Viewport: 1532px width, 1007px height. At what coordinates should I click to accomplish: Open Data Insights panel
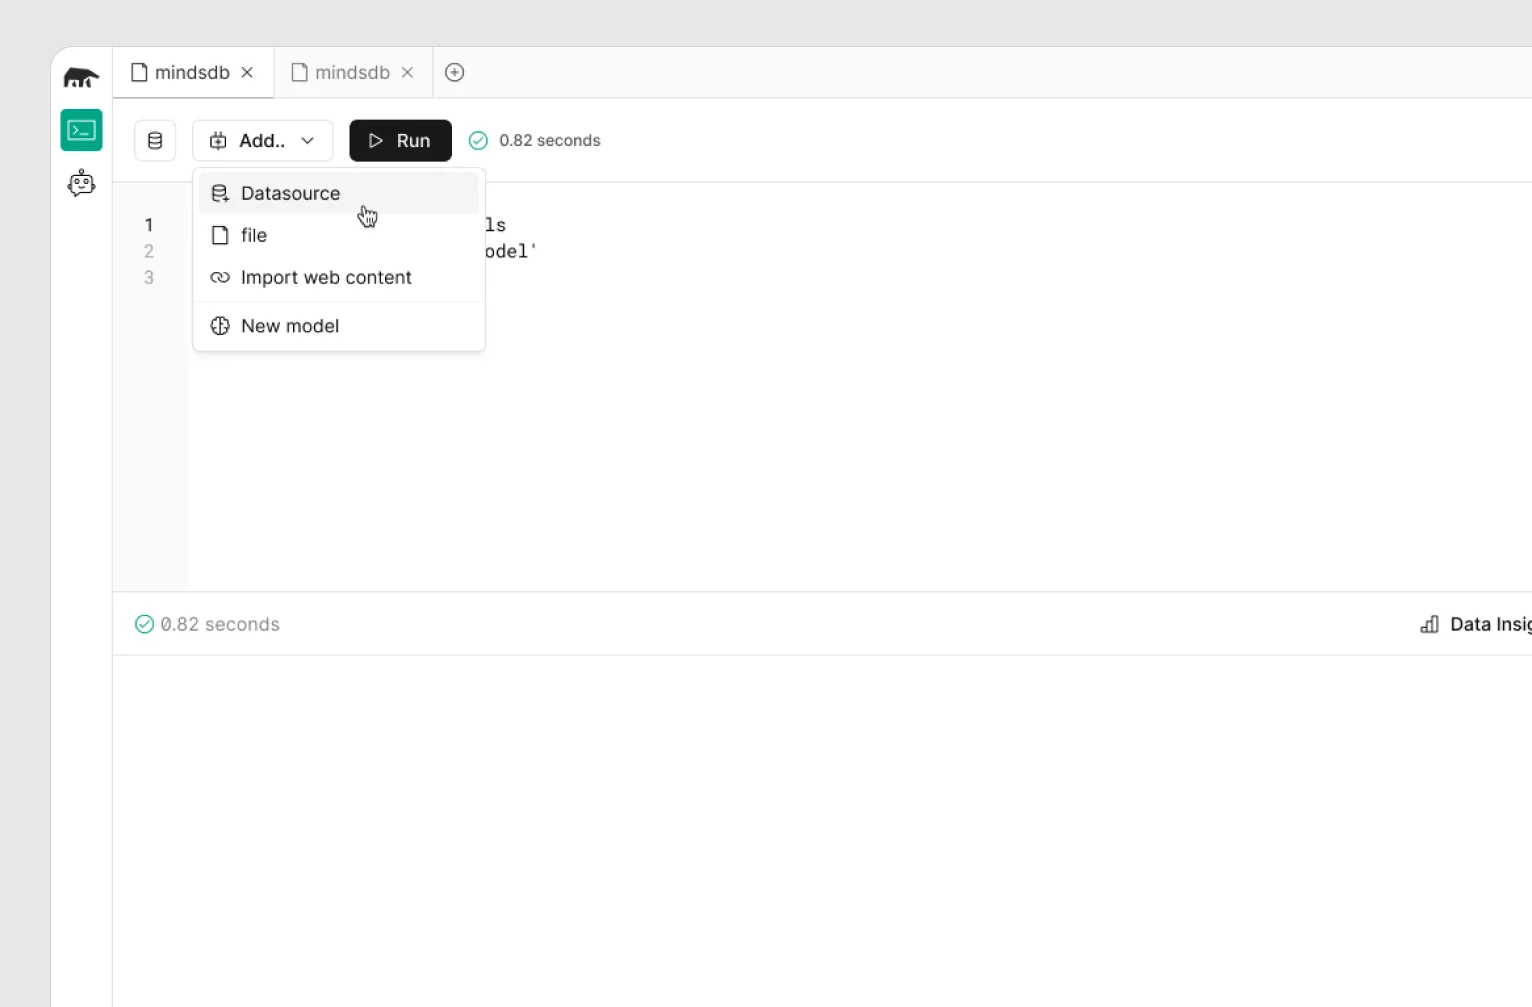1476,624
